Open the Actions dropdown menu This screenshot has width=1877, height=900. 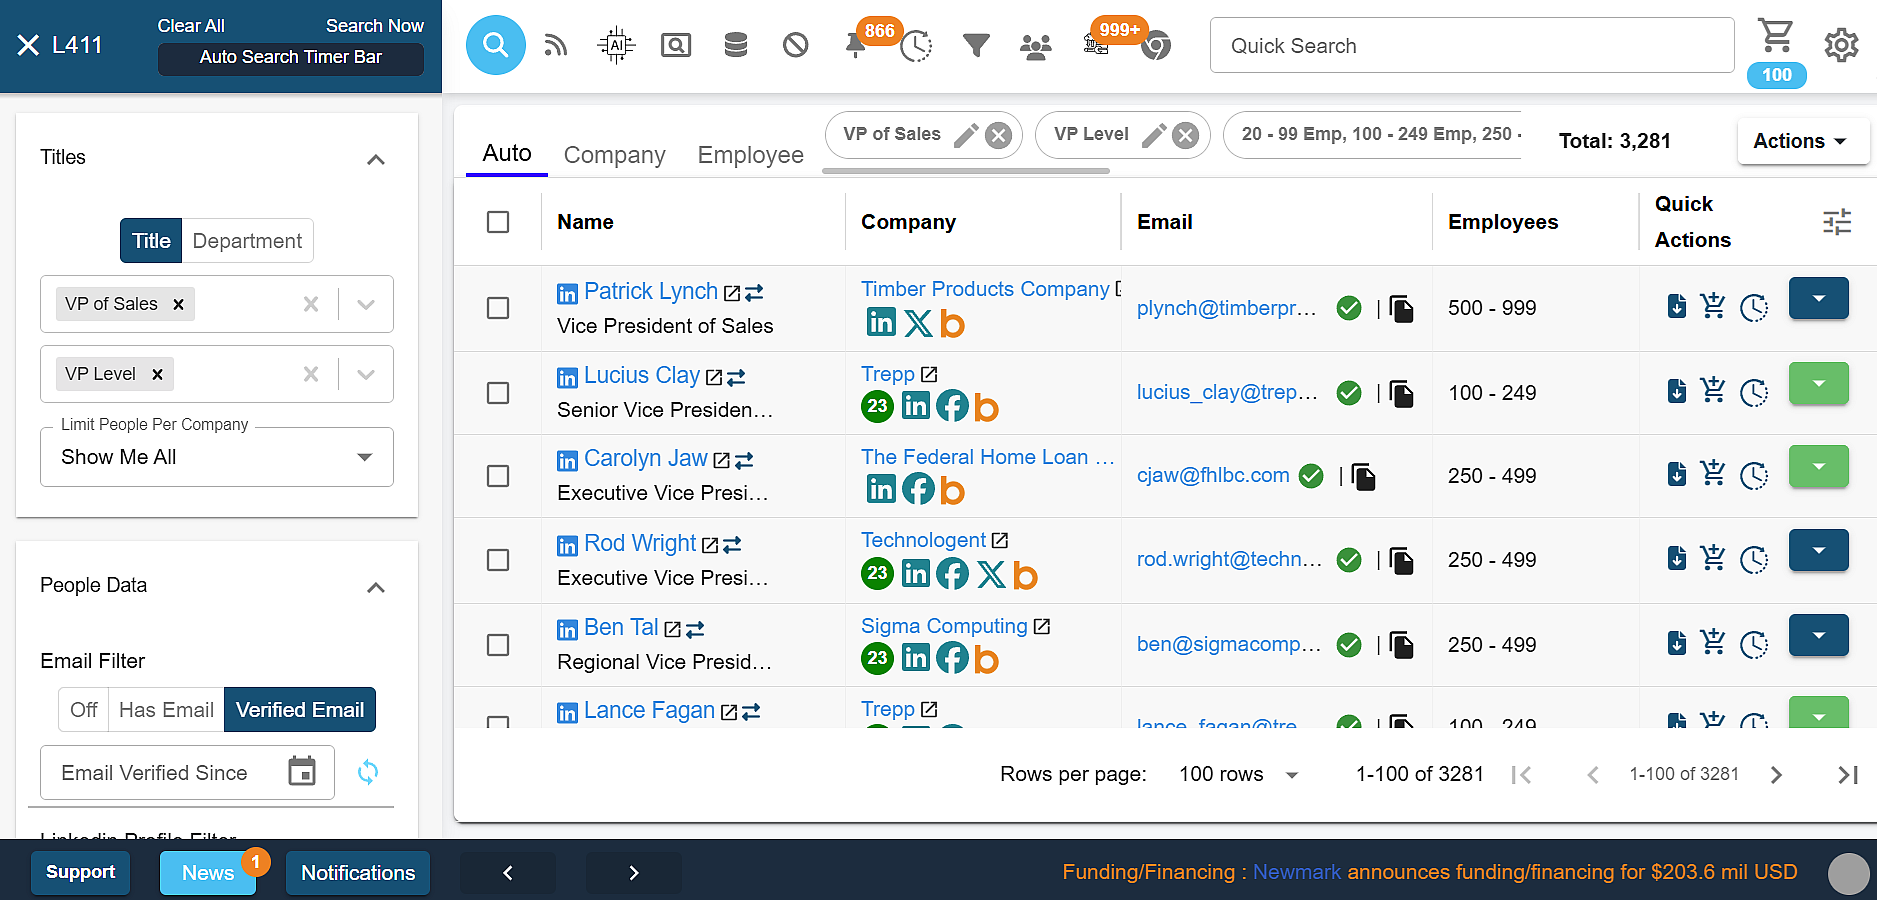1801,141
